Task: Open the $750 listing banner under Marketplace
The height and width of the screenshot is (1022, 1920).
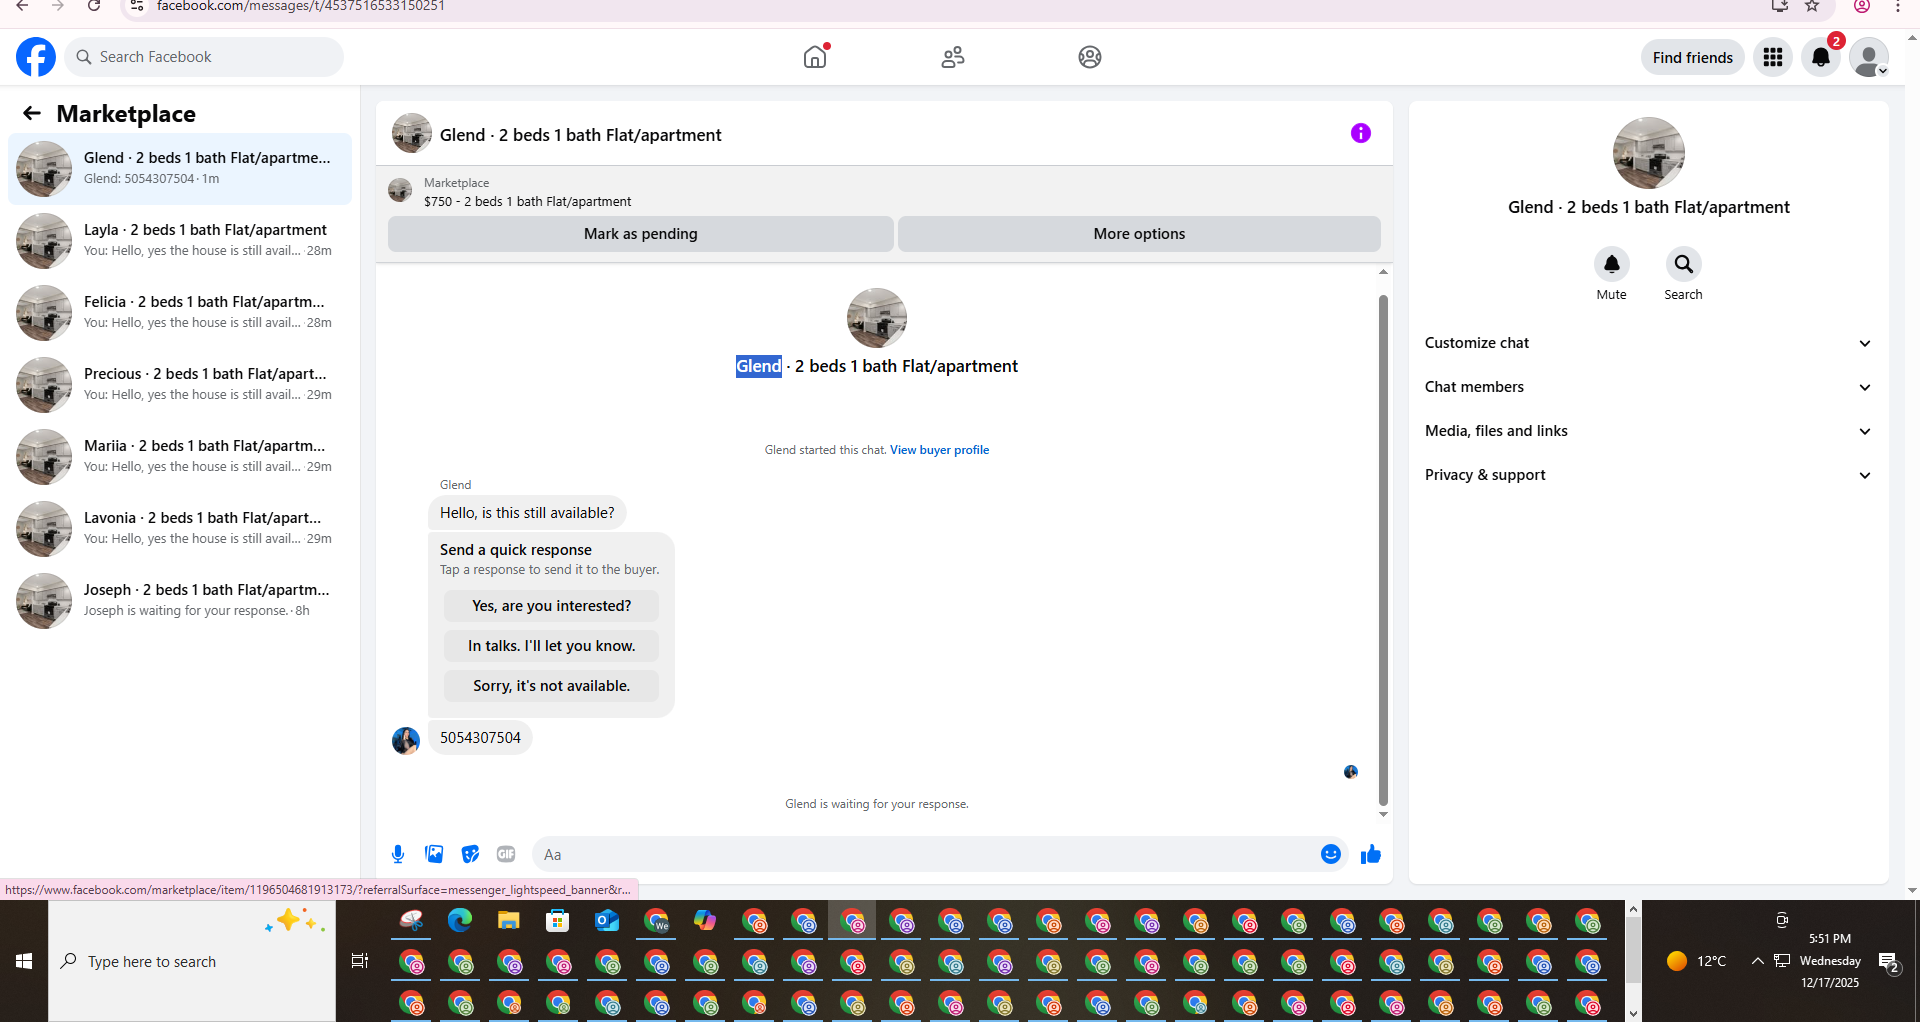Action: coord(884,192)
